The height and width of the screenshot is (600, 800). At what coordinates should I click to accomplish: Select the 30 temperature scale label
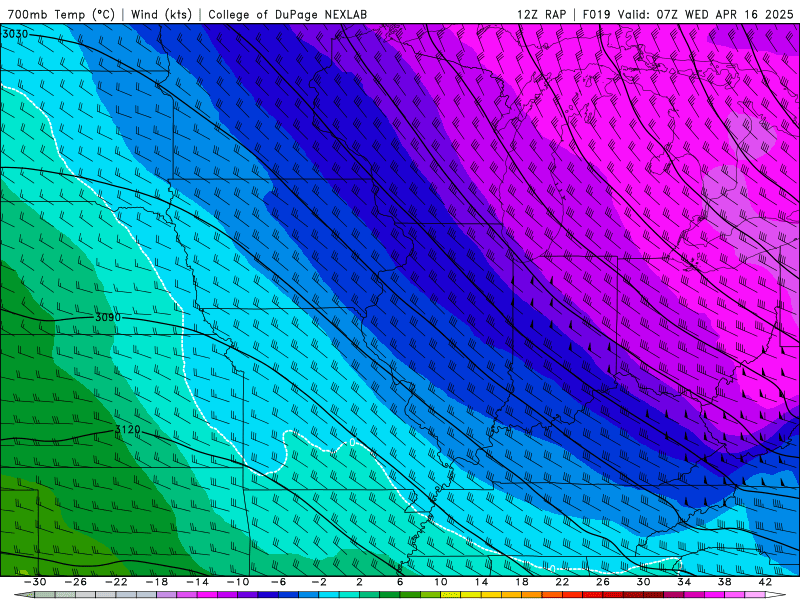(643, 582)
